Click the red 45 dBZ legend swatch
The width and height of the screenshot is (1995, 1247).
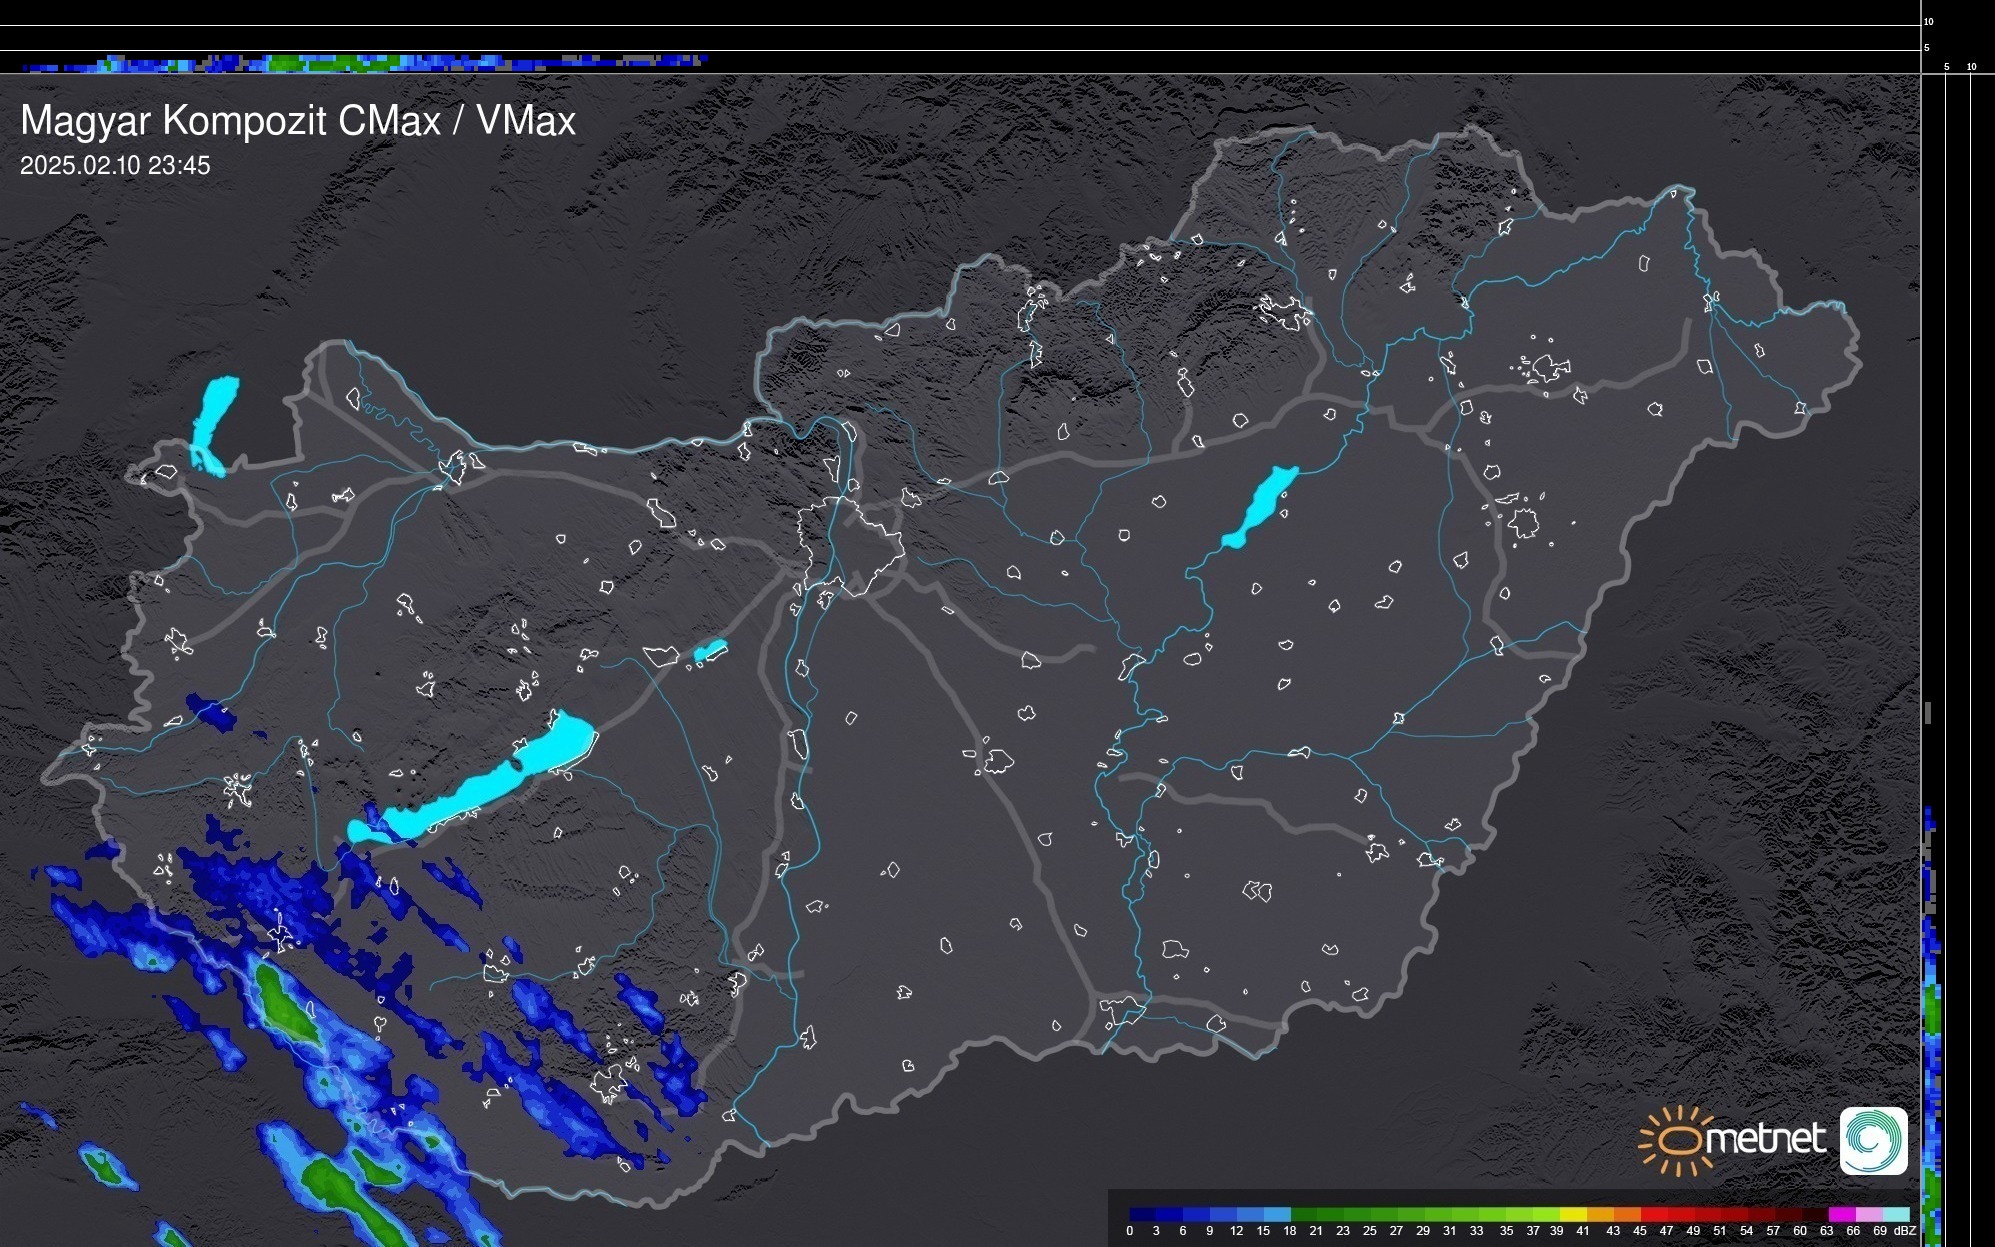click(1653, 1214)
